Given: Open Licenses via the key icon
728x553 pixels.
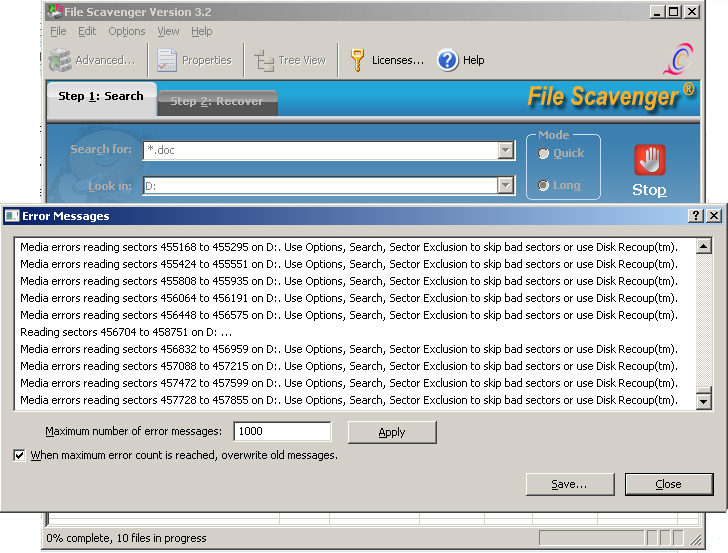Looking at the screenshot, I should [357, 60].
